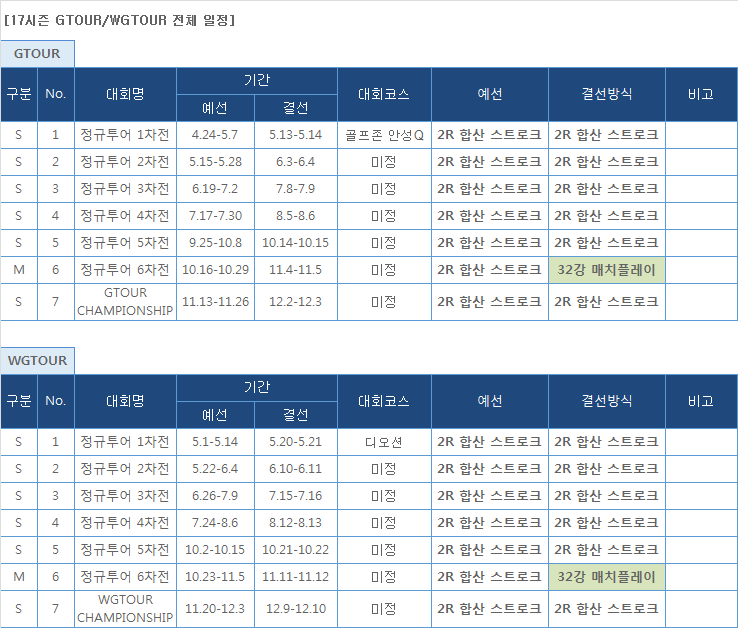Click the WGTOUR '32강 매치플레이' highlighted cell
This screenshot has width=738, height=628.
tap(607, 577)
